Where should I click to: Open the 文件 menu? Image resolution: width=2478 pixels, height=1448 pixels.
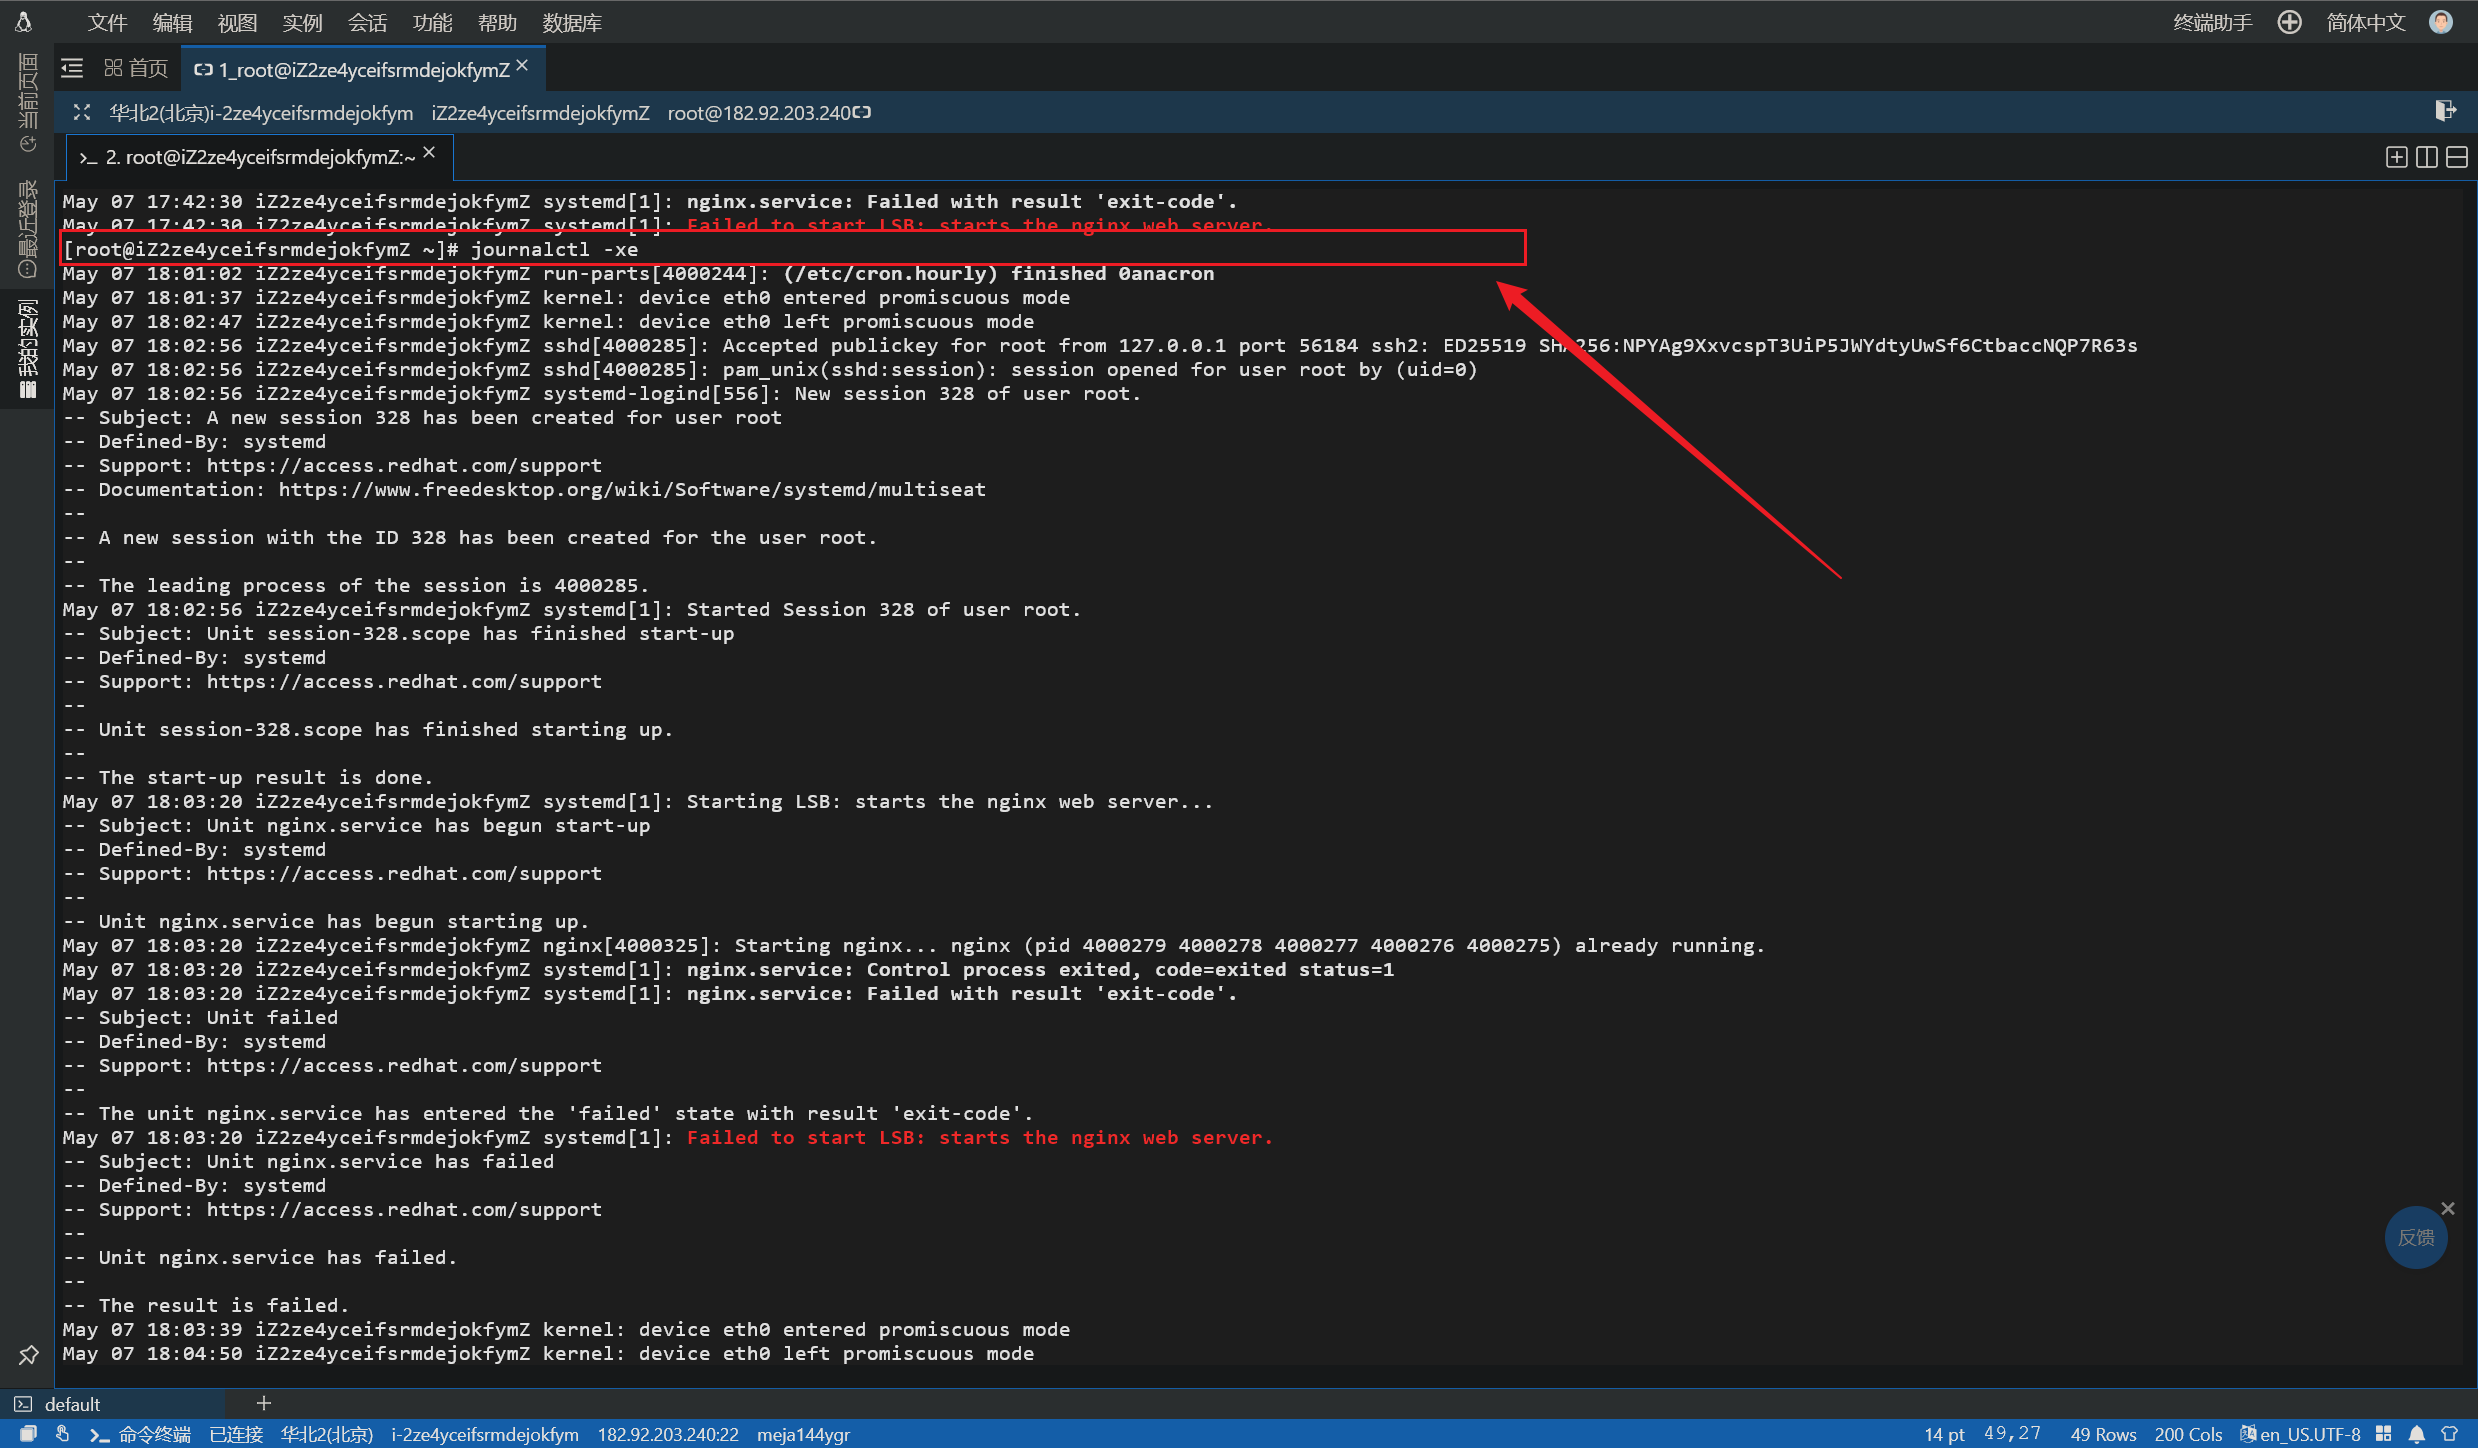coord(107,22)
